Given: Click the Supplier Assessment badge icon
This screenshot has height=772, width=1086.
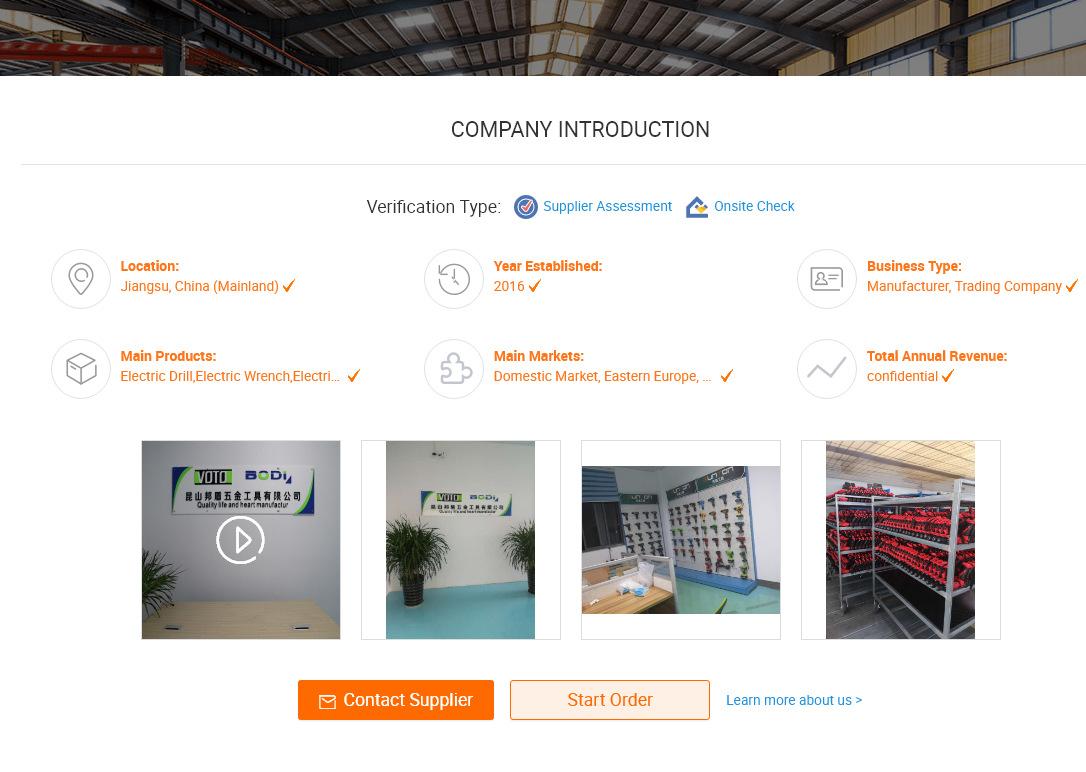Looking at the screenshot, I should tap(526, 207).
